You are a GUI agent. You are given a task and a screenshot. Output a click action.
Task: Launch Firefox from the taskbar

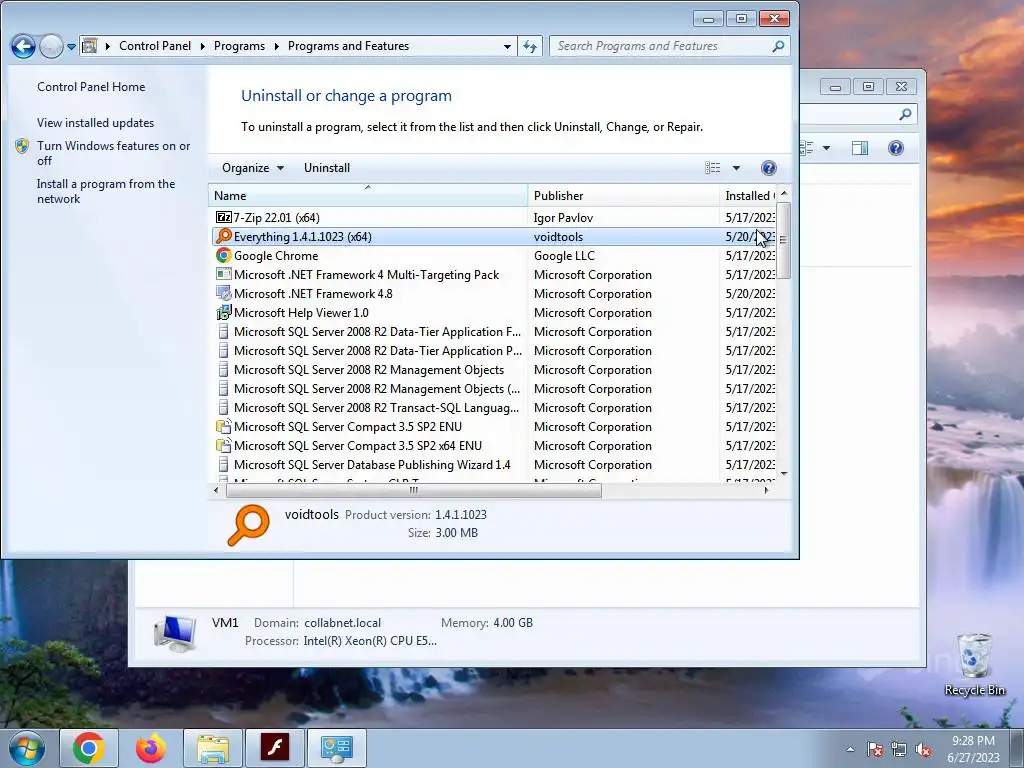(151, 748)
